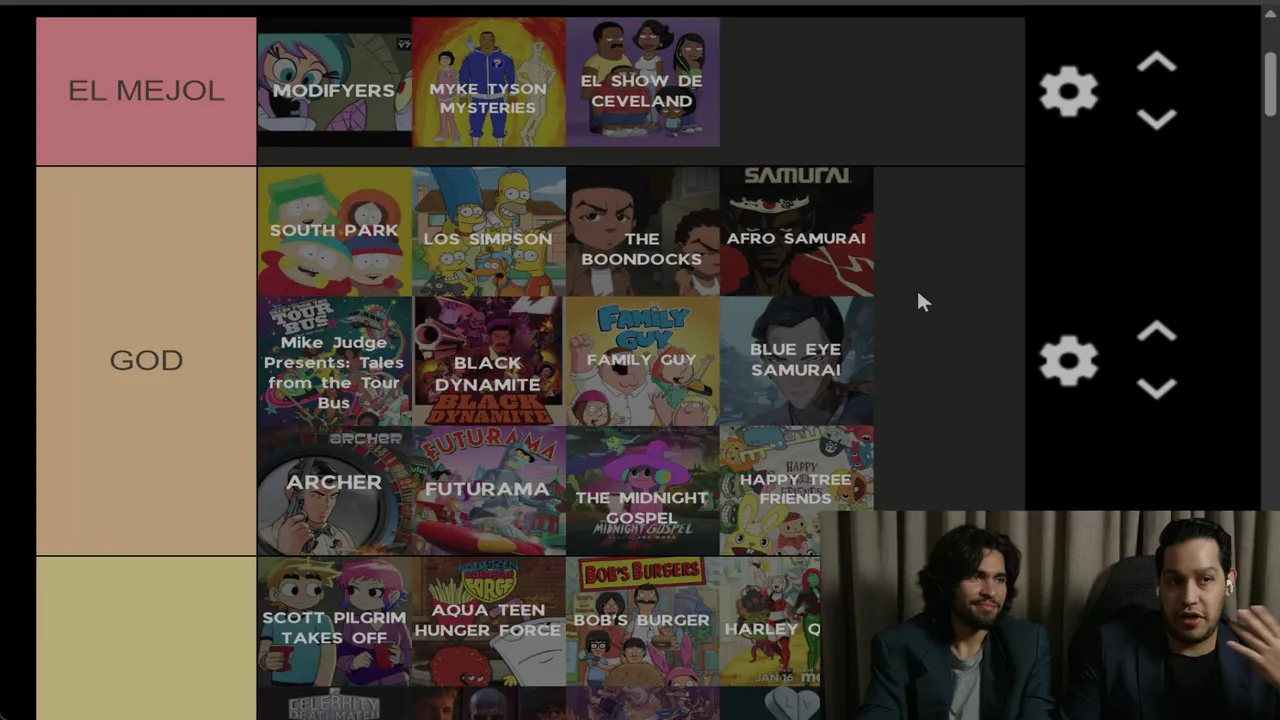Image resolution: width=1280 pixels, height=720 pixels.
Task: Select the Family Guy thumbnail
Action: click(x=642, y=361)
